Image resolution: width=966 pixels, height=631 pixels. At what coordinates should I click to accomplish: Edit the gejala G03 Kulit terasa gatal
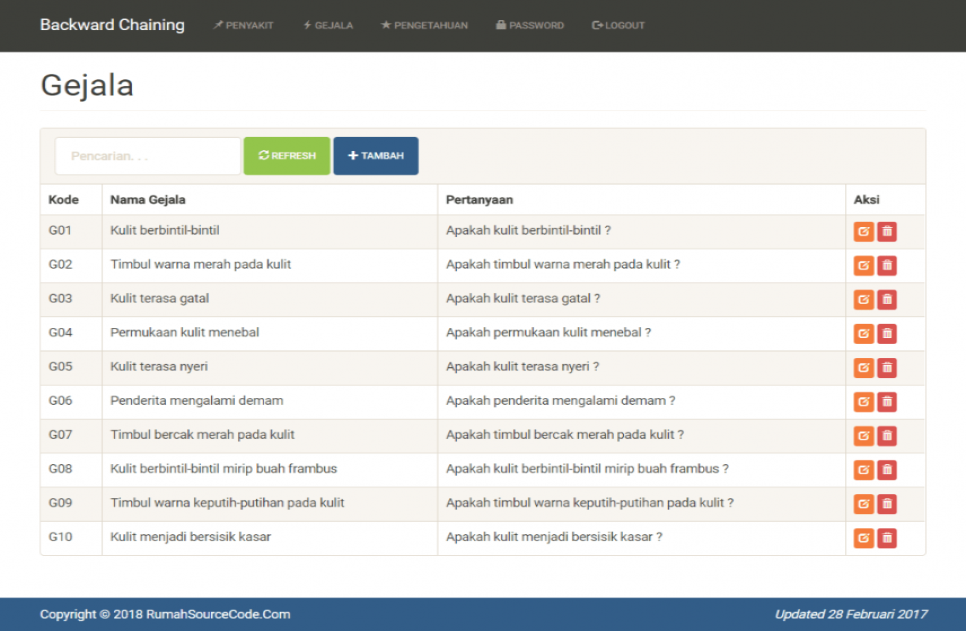(x=863, y=299)
